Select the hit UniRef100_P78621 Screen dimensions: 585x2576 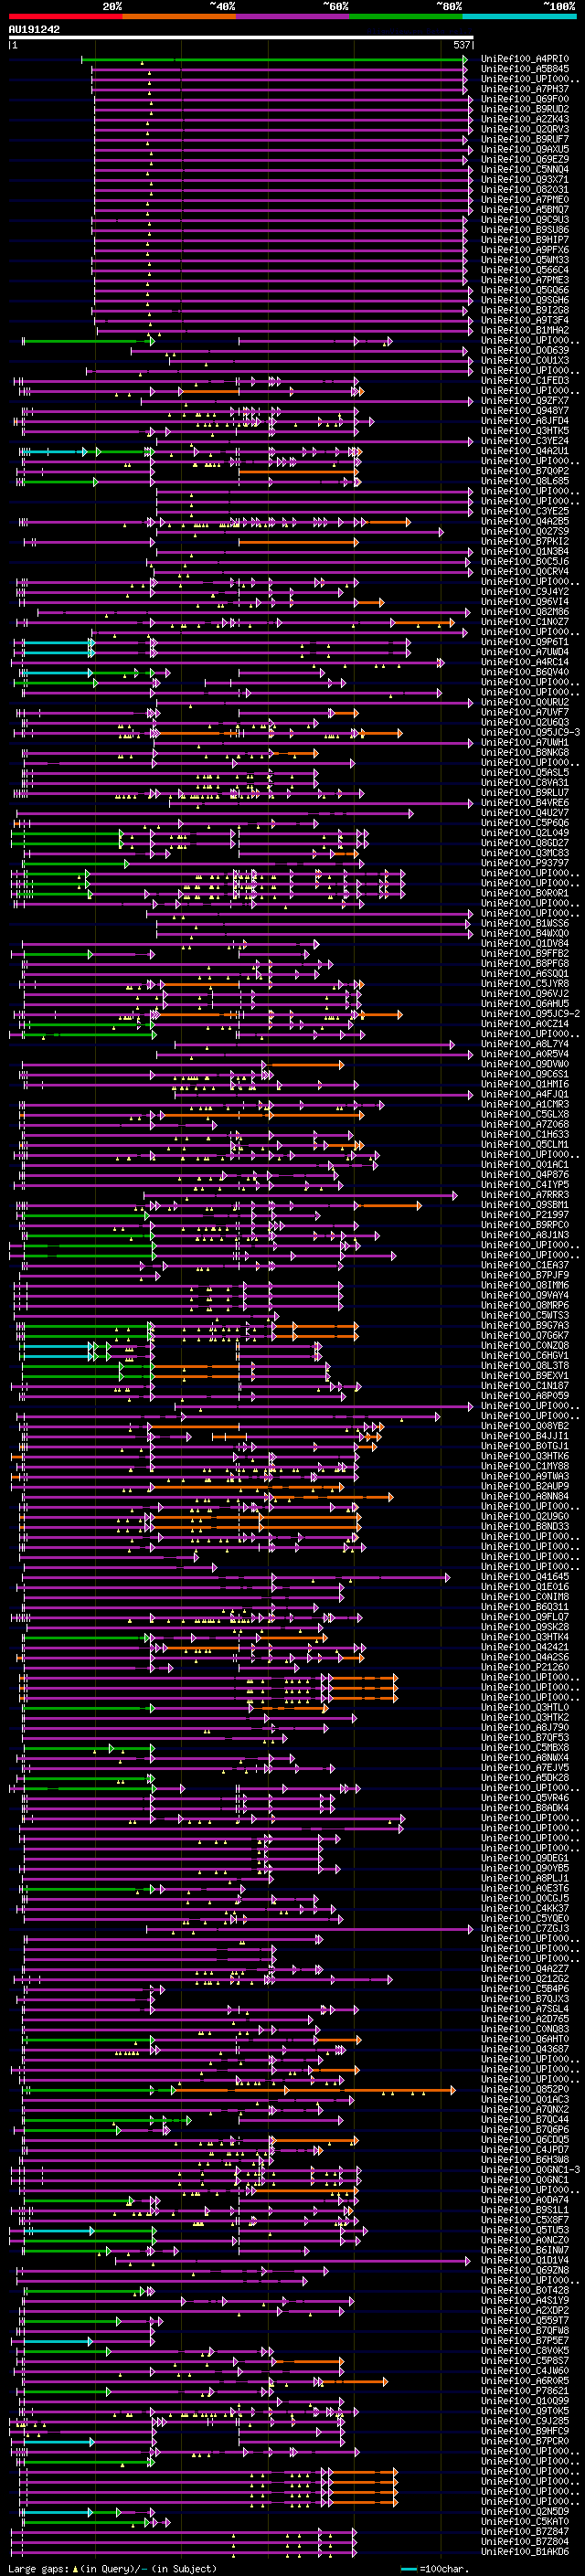[525, 2391]
